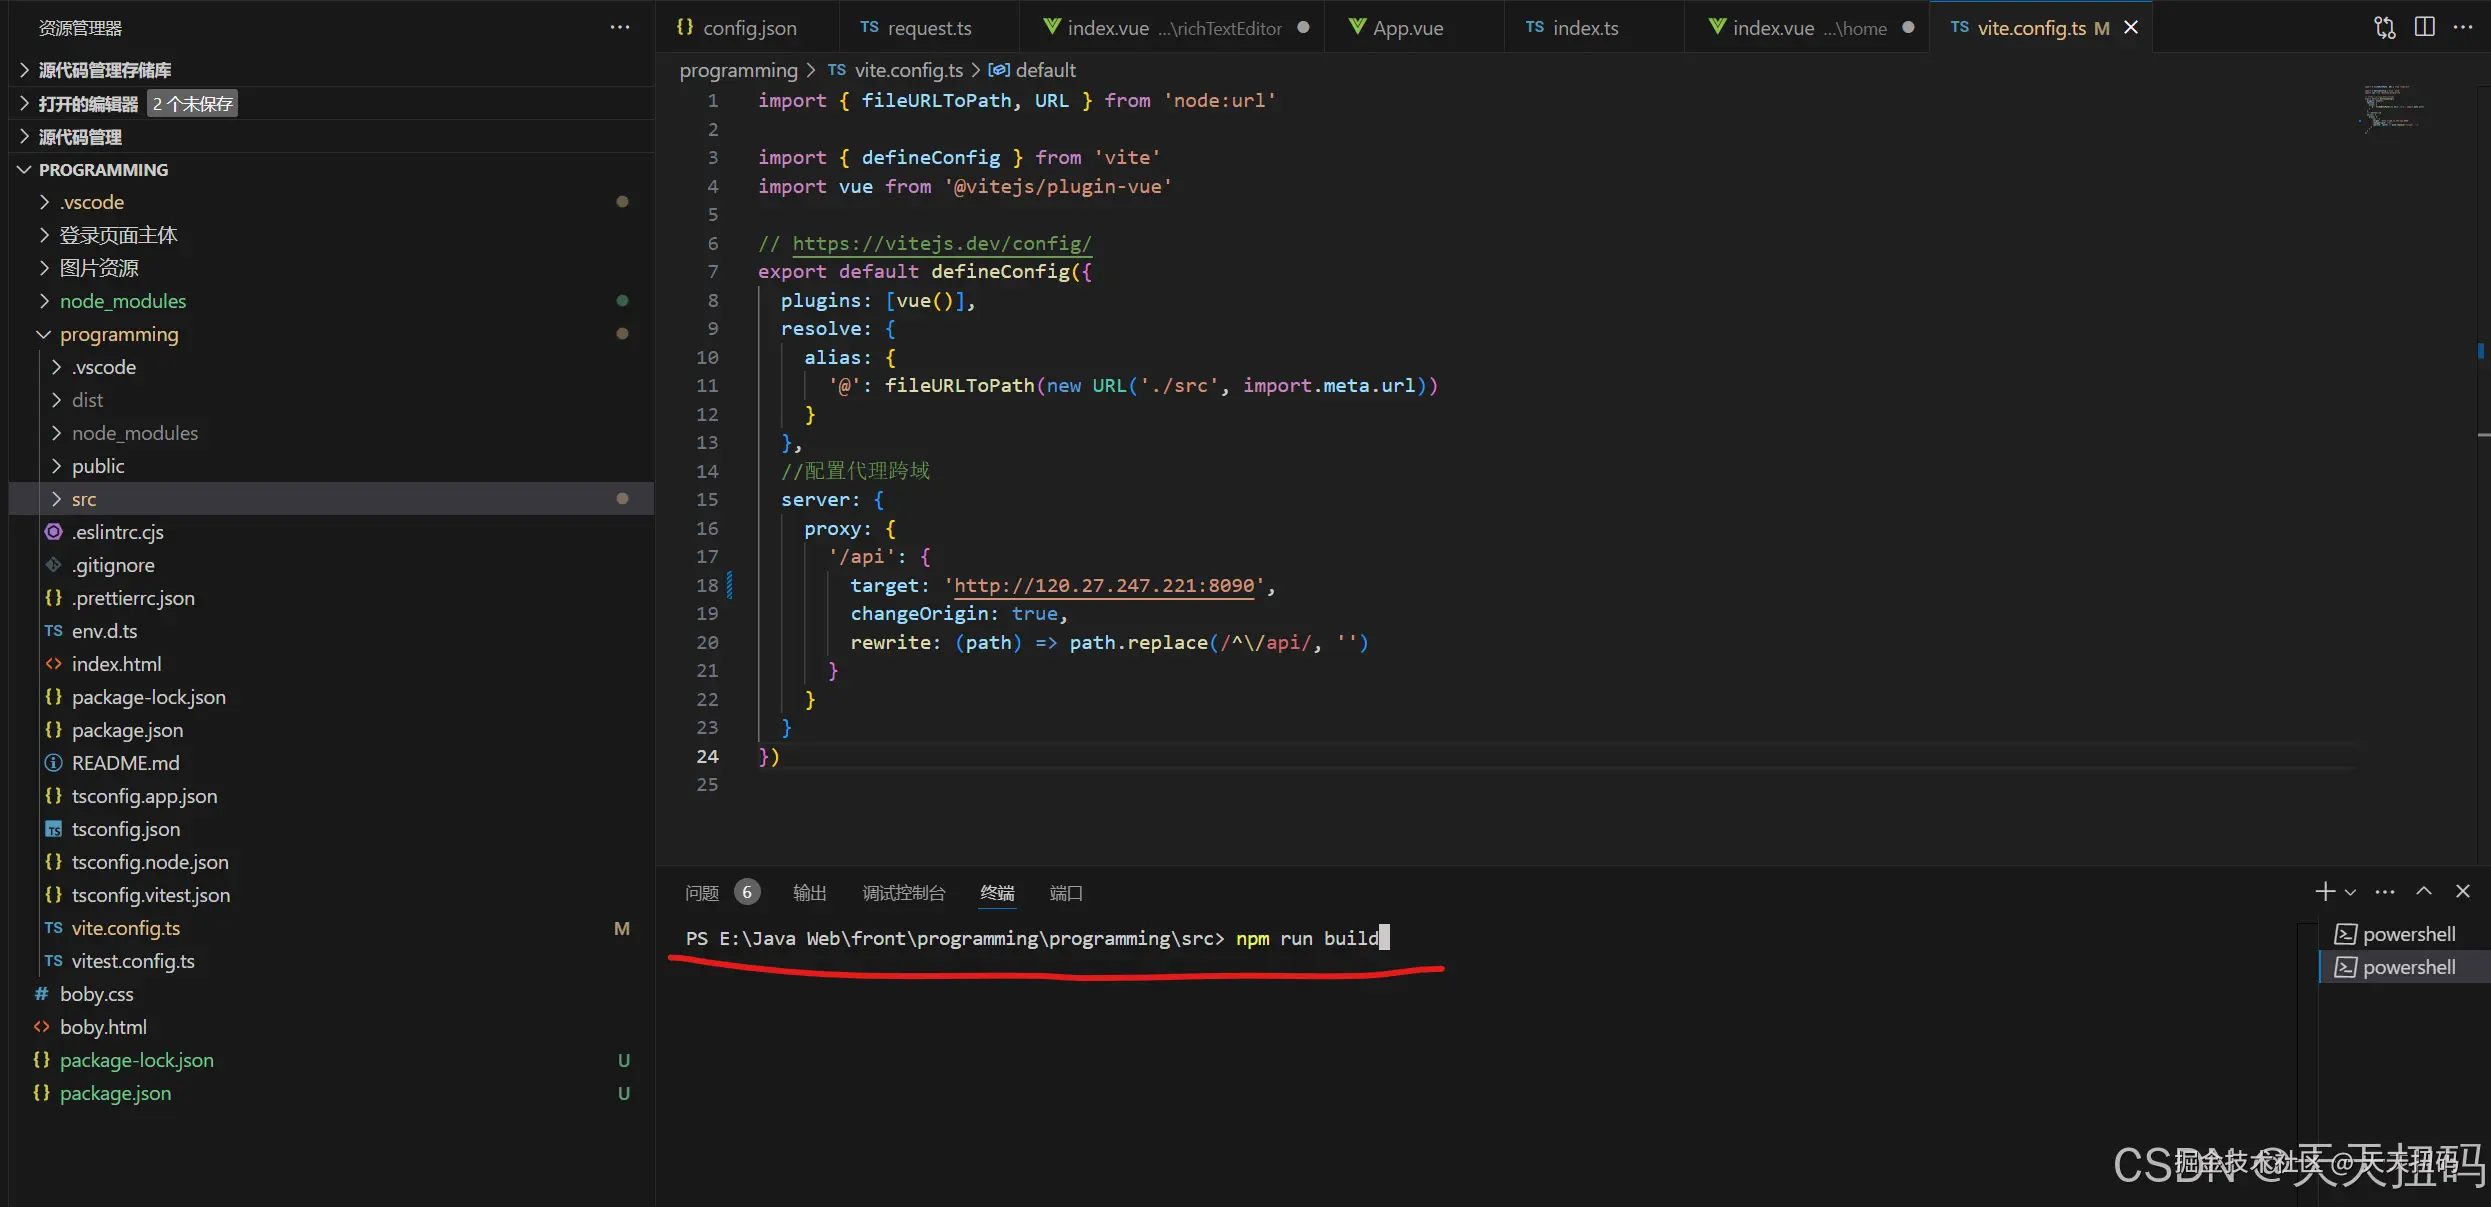Click new terminal plus icon
The height and width of the screenshot is (1207, 2491).
(2324, 891)
